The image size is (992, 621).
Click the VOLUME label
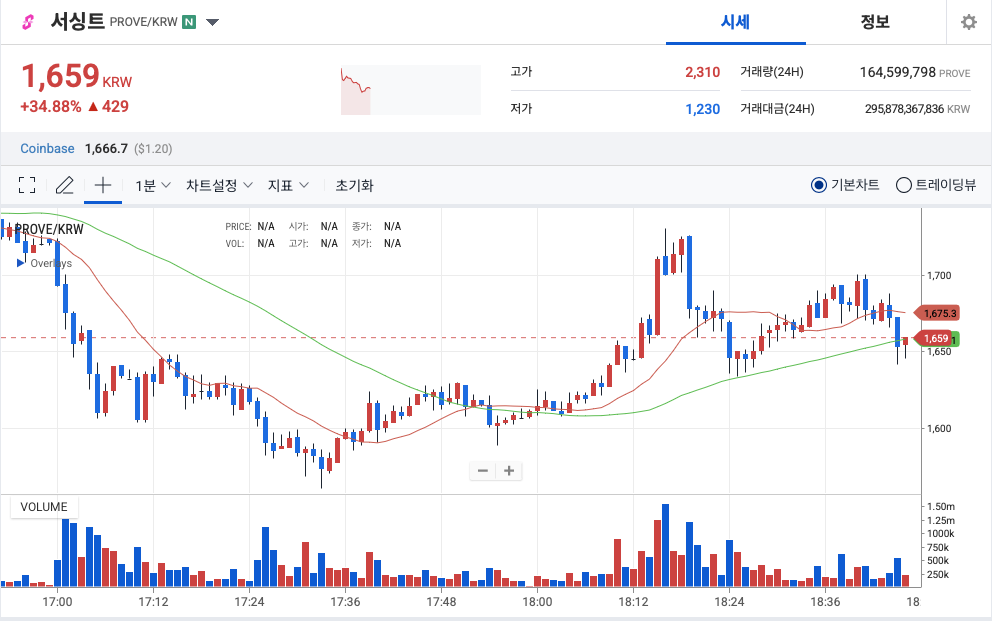coord(44,507)
